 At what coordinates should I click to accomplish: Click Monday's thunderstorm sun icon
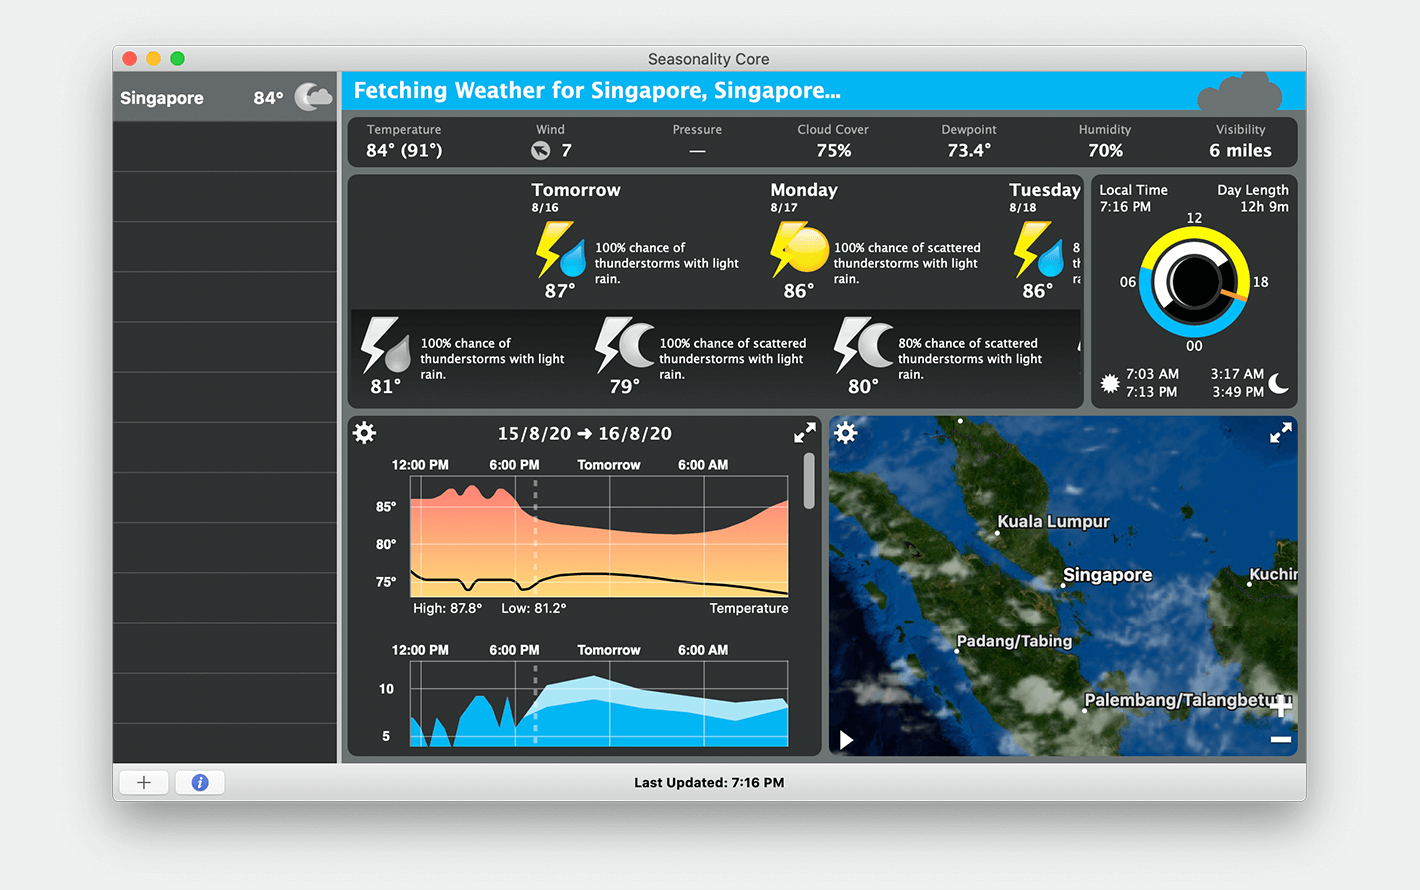click(800, 250)
